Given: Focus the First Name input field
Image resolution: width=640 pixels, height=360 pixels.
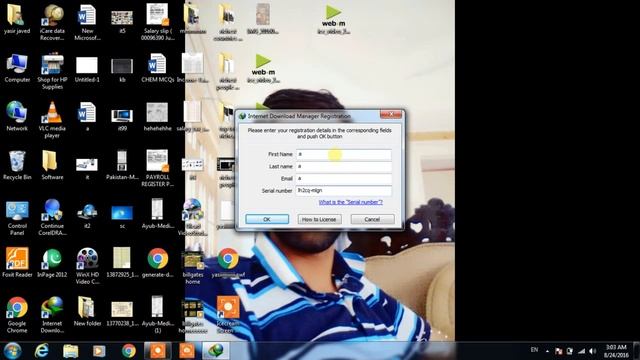Looking at the screenshot, I should (343, 154).
